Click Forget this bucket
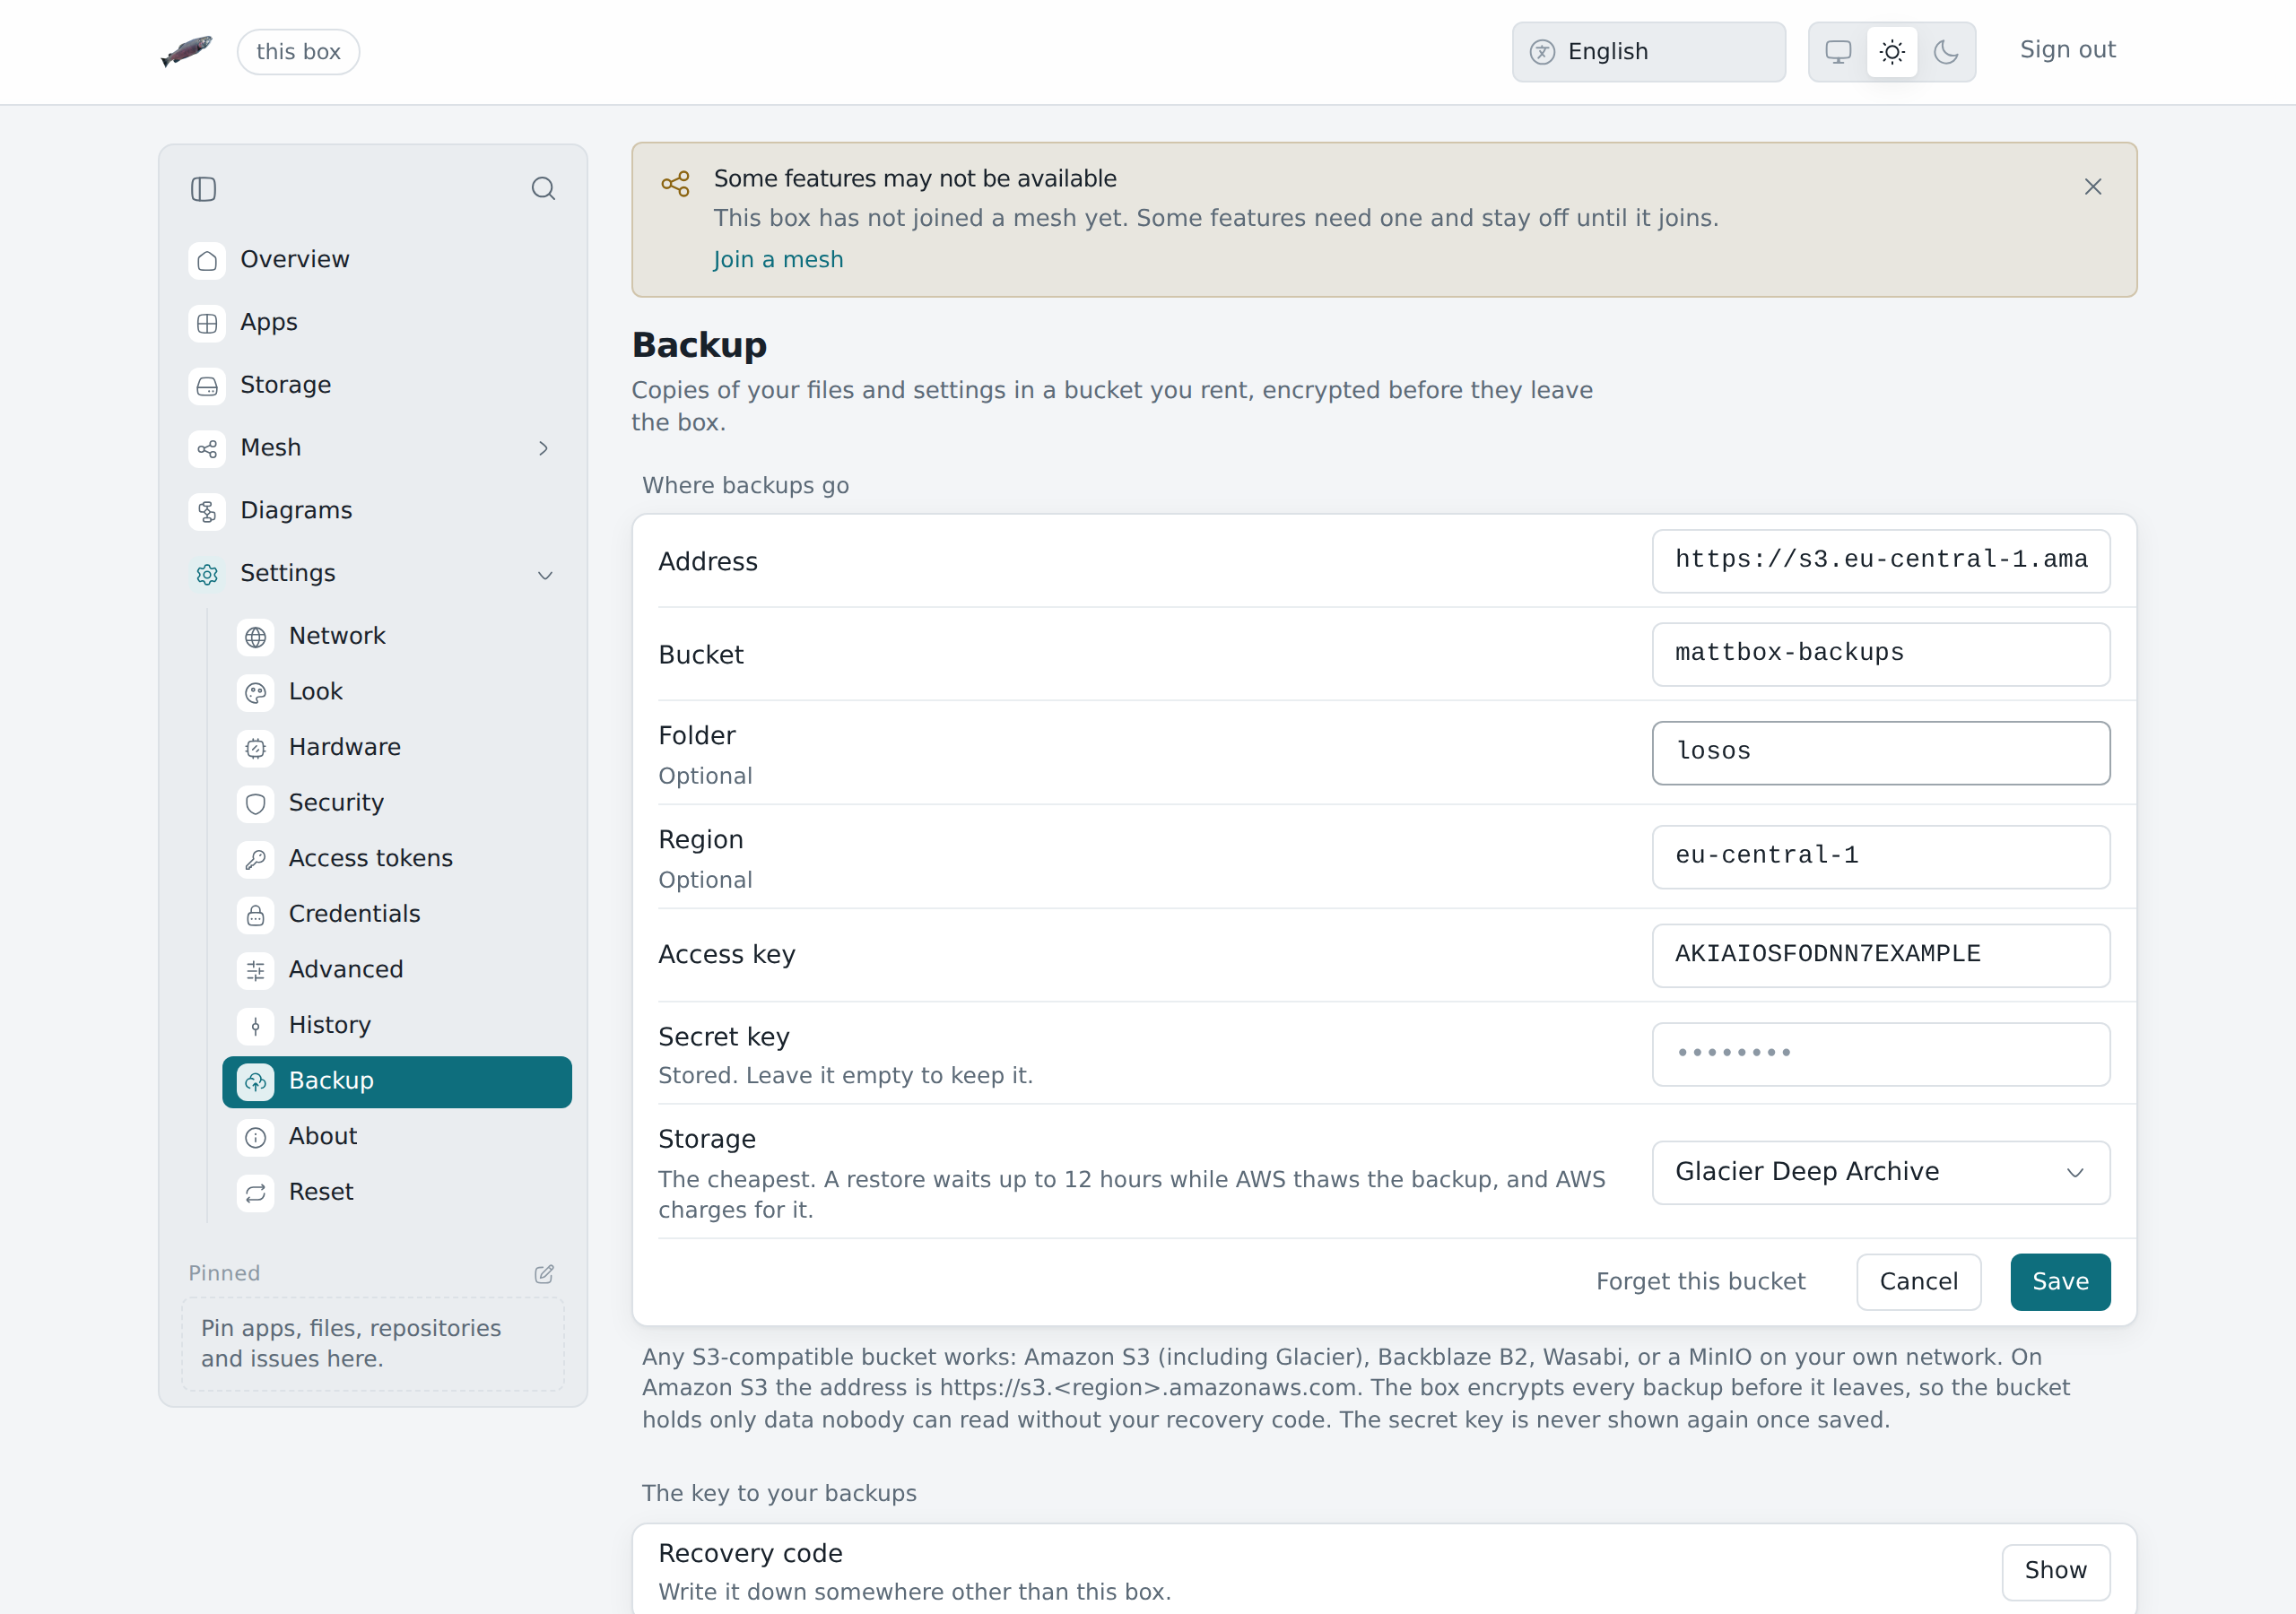The height and width of the screenshot is (1614, 2296). click(1700, 1282)
